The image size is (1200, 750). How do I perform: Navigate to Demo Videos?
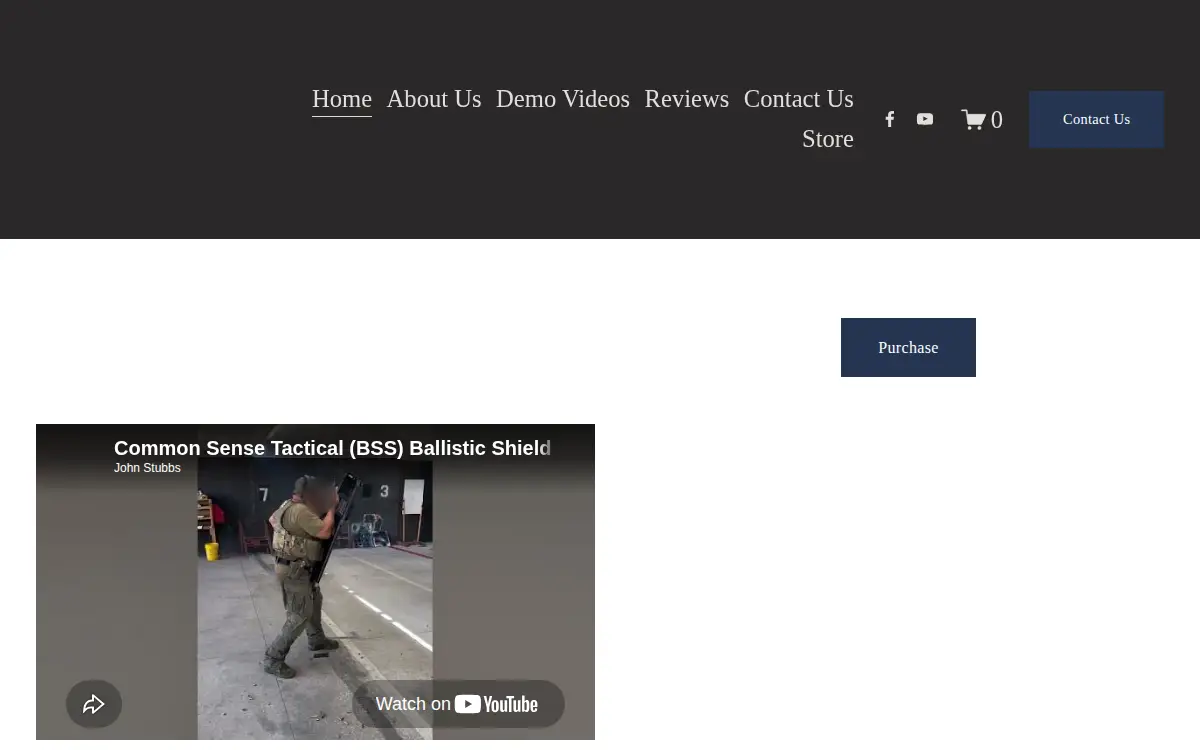pyautogui.click(x=563, y=99)
